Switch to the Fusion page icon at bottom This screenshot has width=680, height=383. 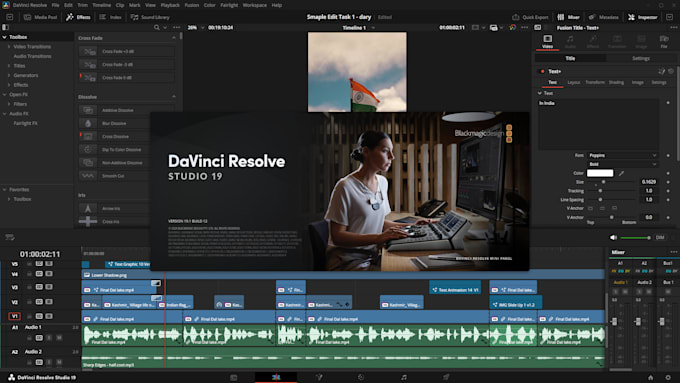coord(319,377)
